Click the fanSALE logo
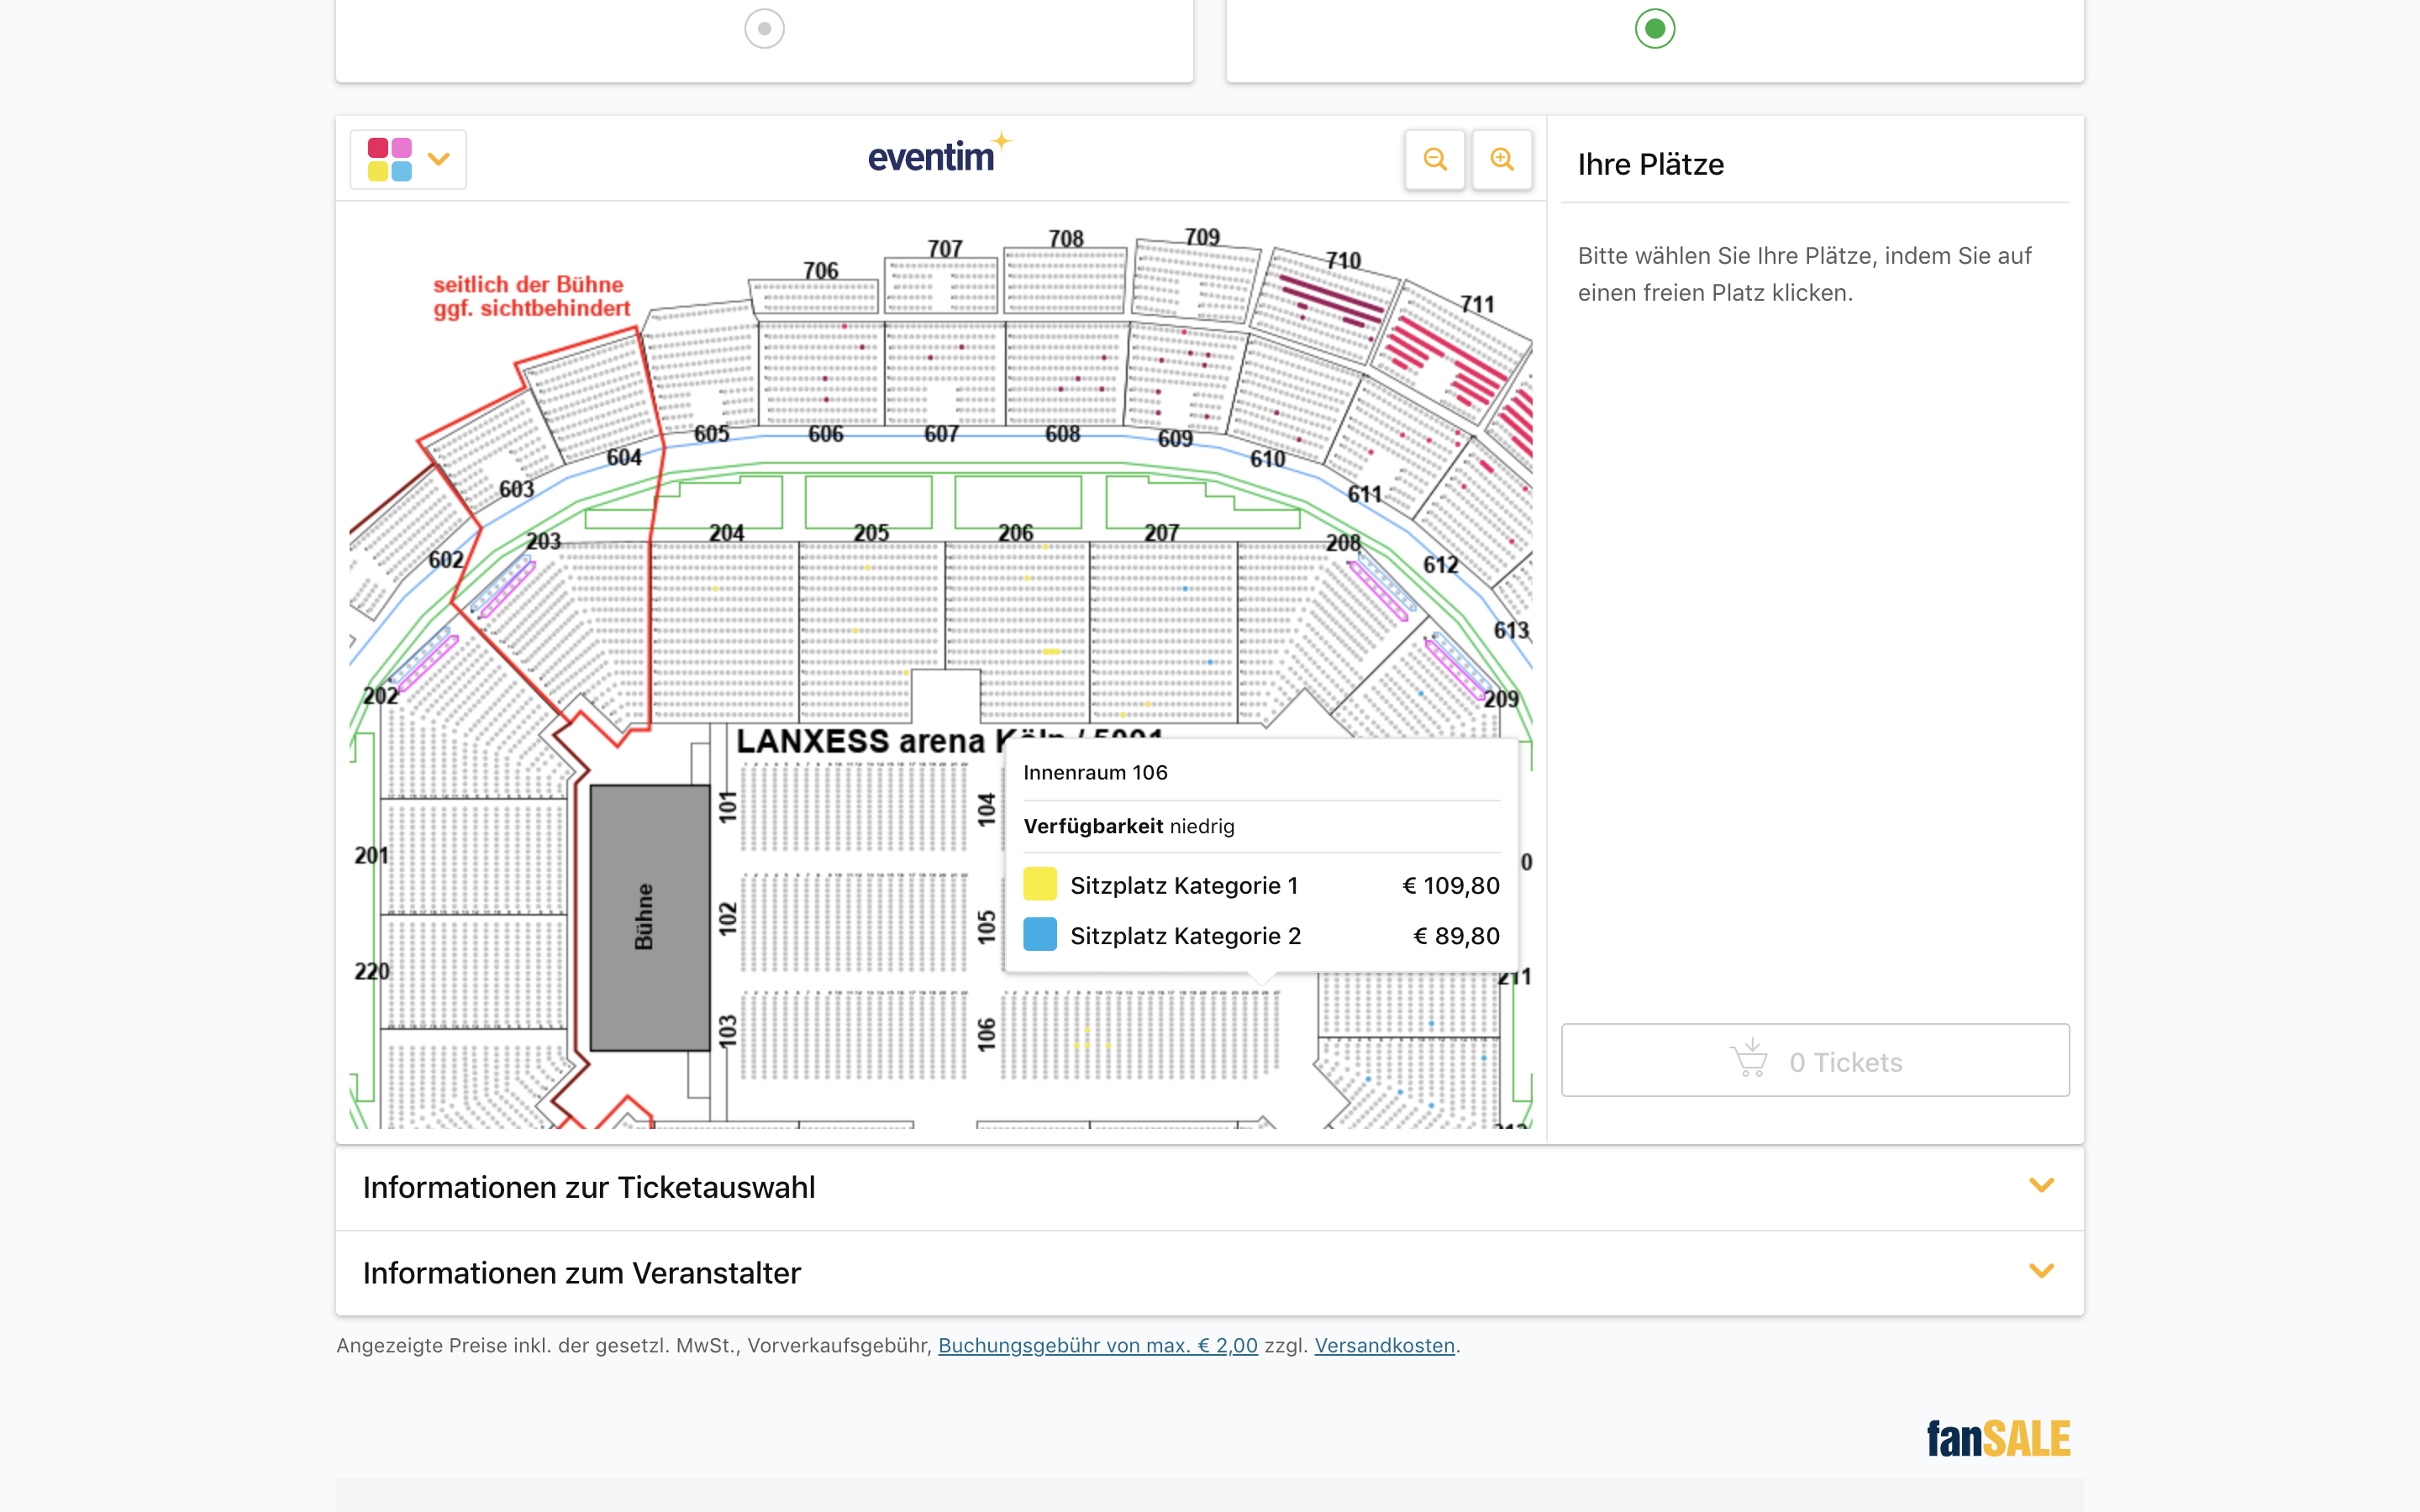This screenshot has height=1512, width=2420. pyautogui.click(x=1997, y=1438)
